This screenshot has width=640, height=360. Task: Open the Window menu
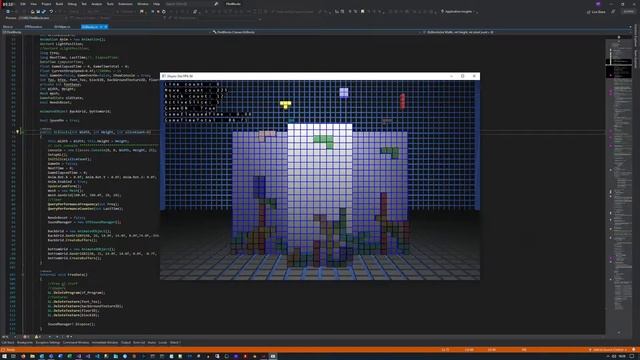[x=143, y=4]
